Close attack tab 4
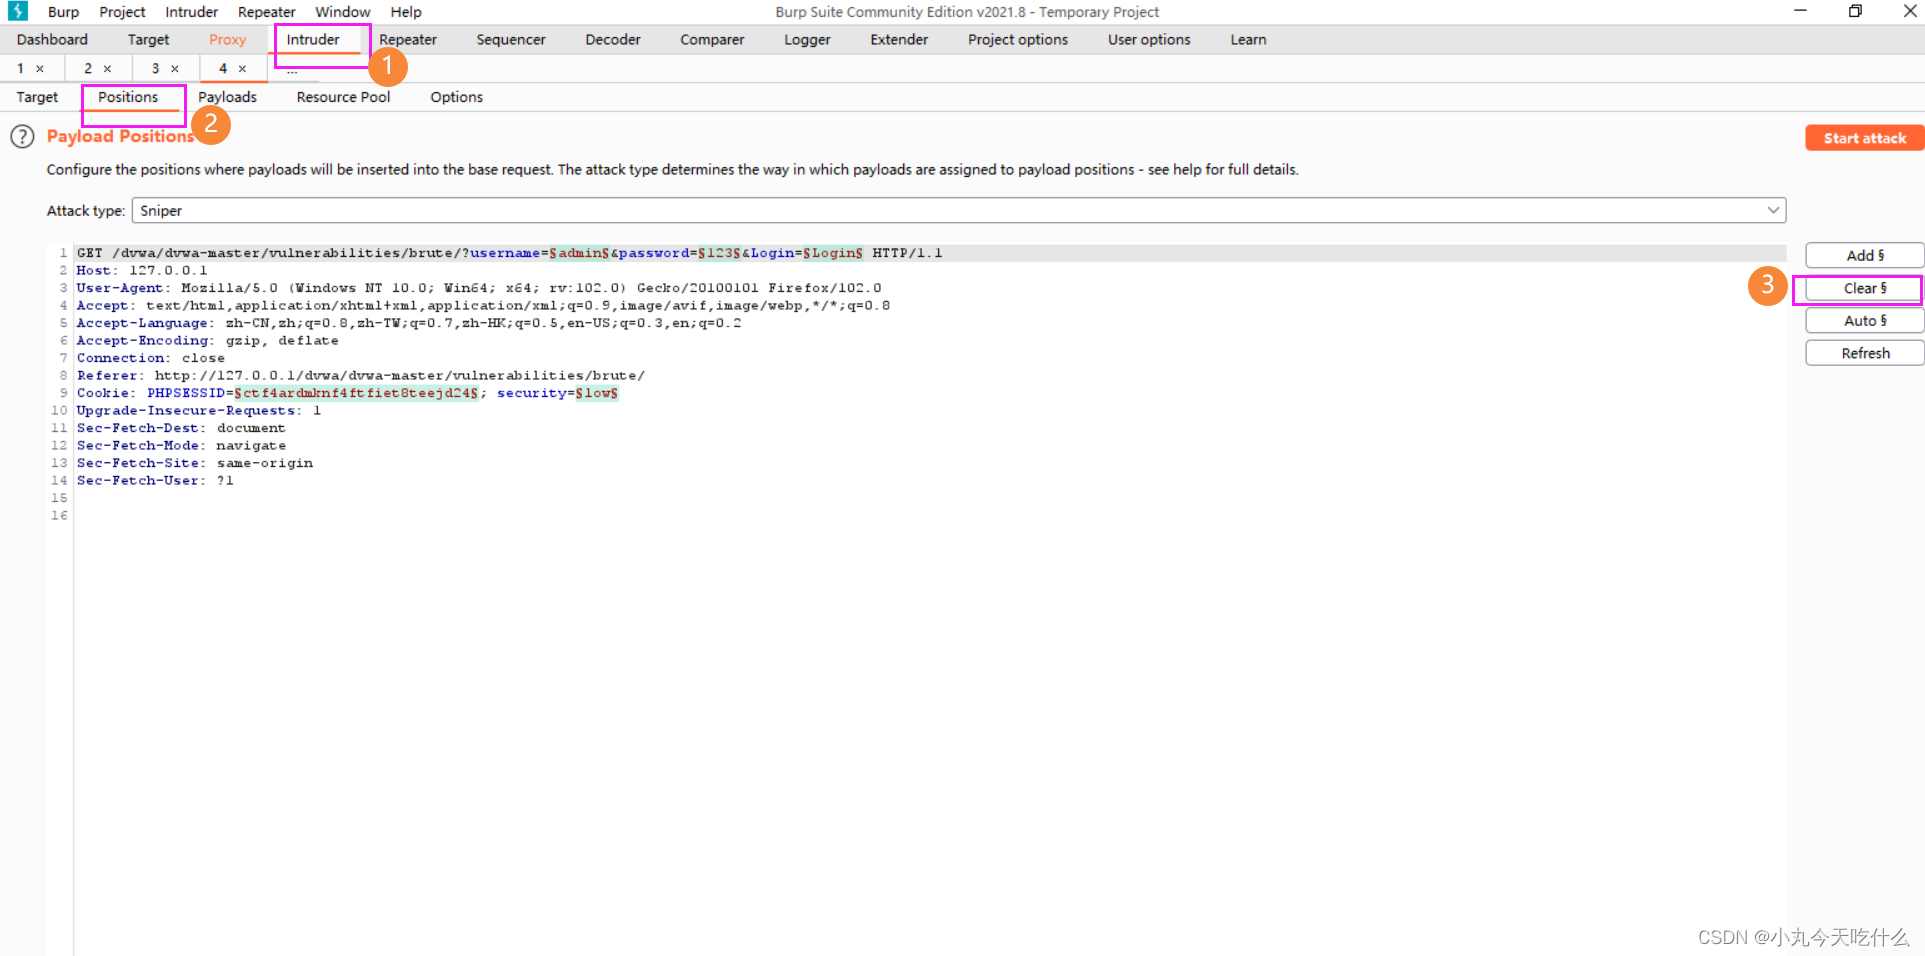Screen dimensions: 1925x956 242,69
